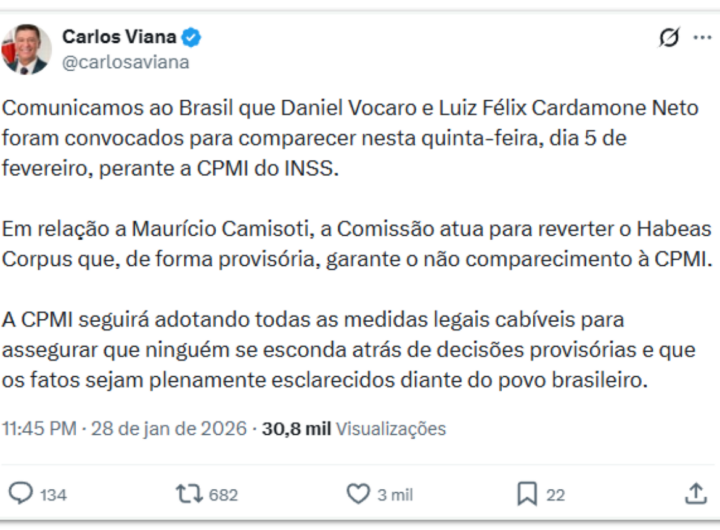Viewport: 720px width, 530px height.
Task: Open the @carlosaviana handle link
Action: [126, 62]
